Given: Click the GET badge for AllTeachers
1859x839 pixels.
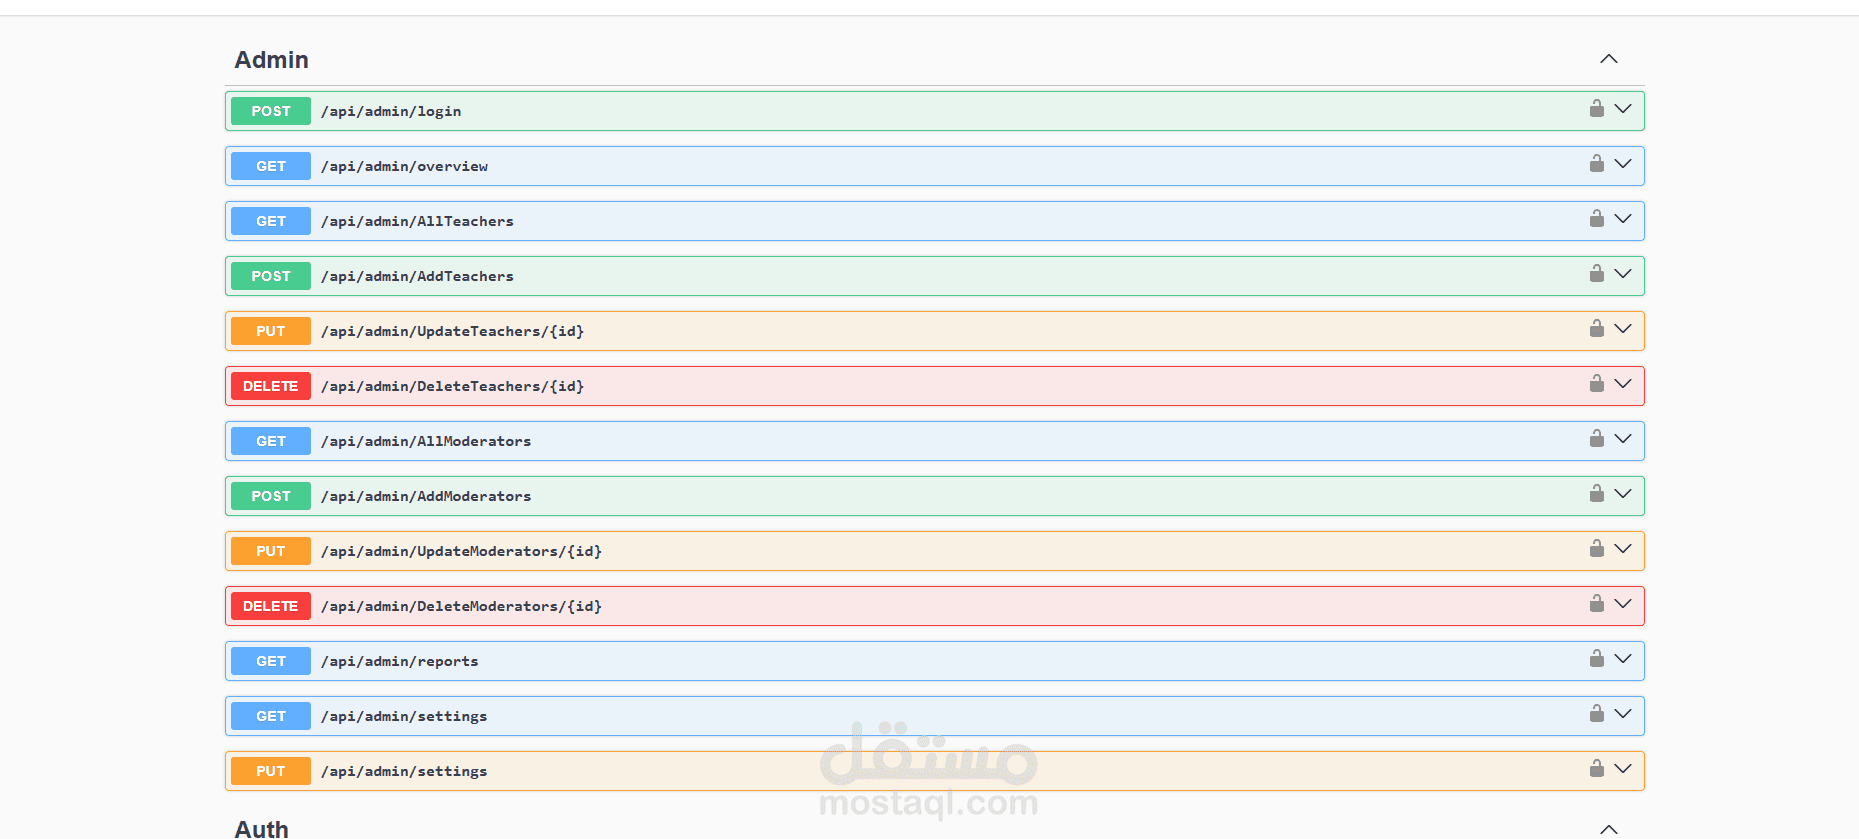Looking at the screenshot, I should 271,221.
